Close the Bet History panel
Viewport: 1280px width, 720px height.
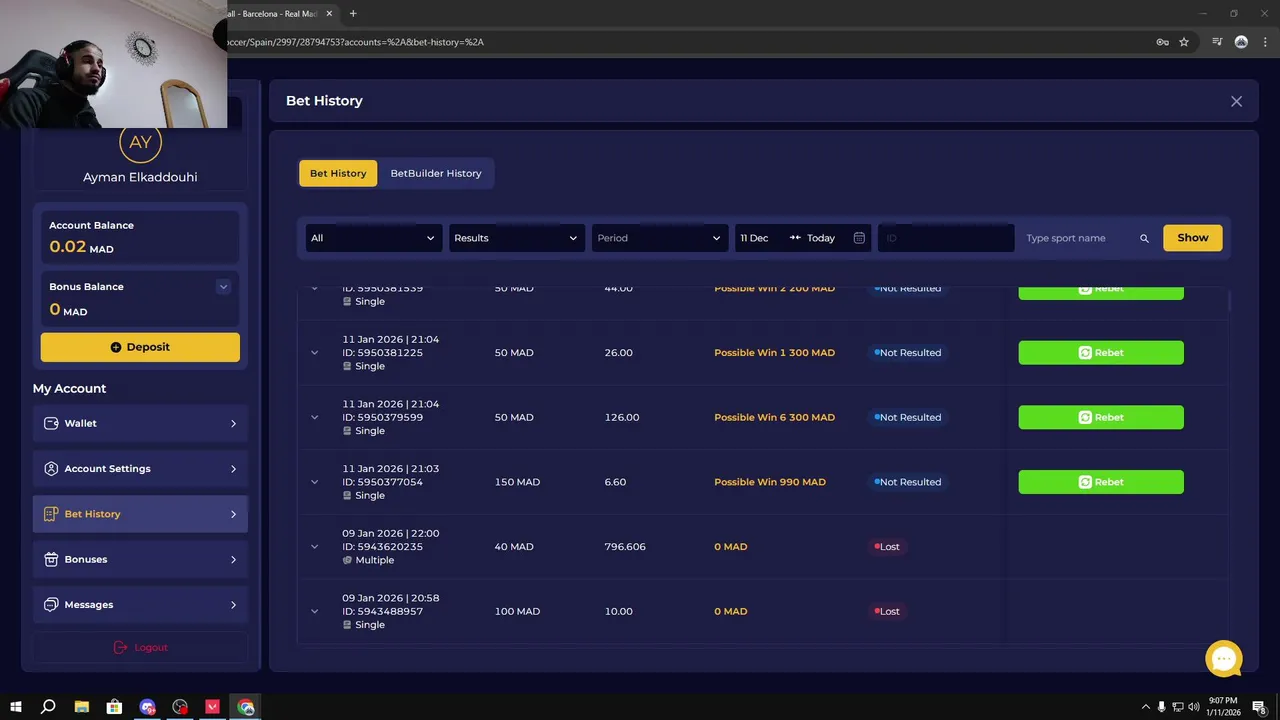pyautogui.click(x=1236, y=101)
